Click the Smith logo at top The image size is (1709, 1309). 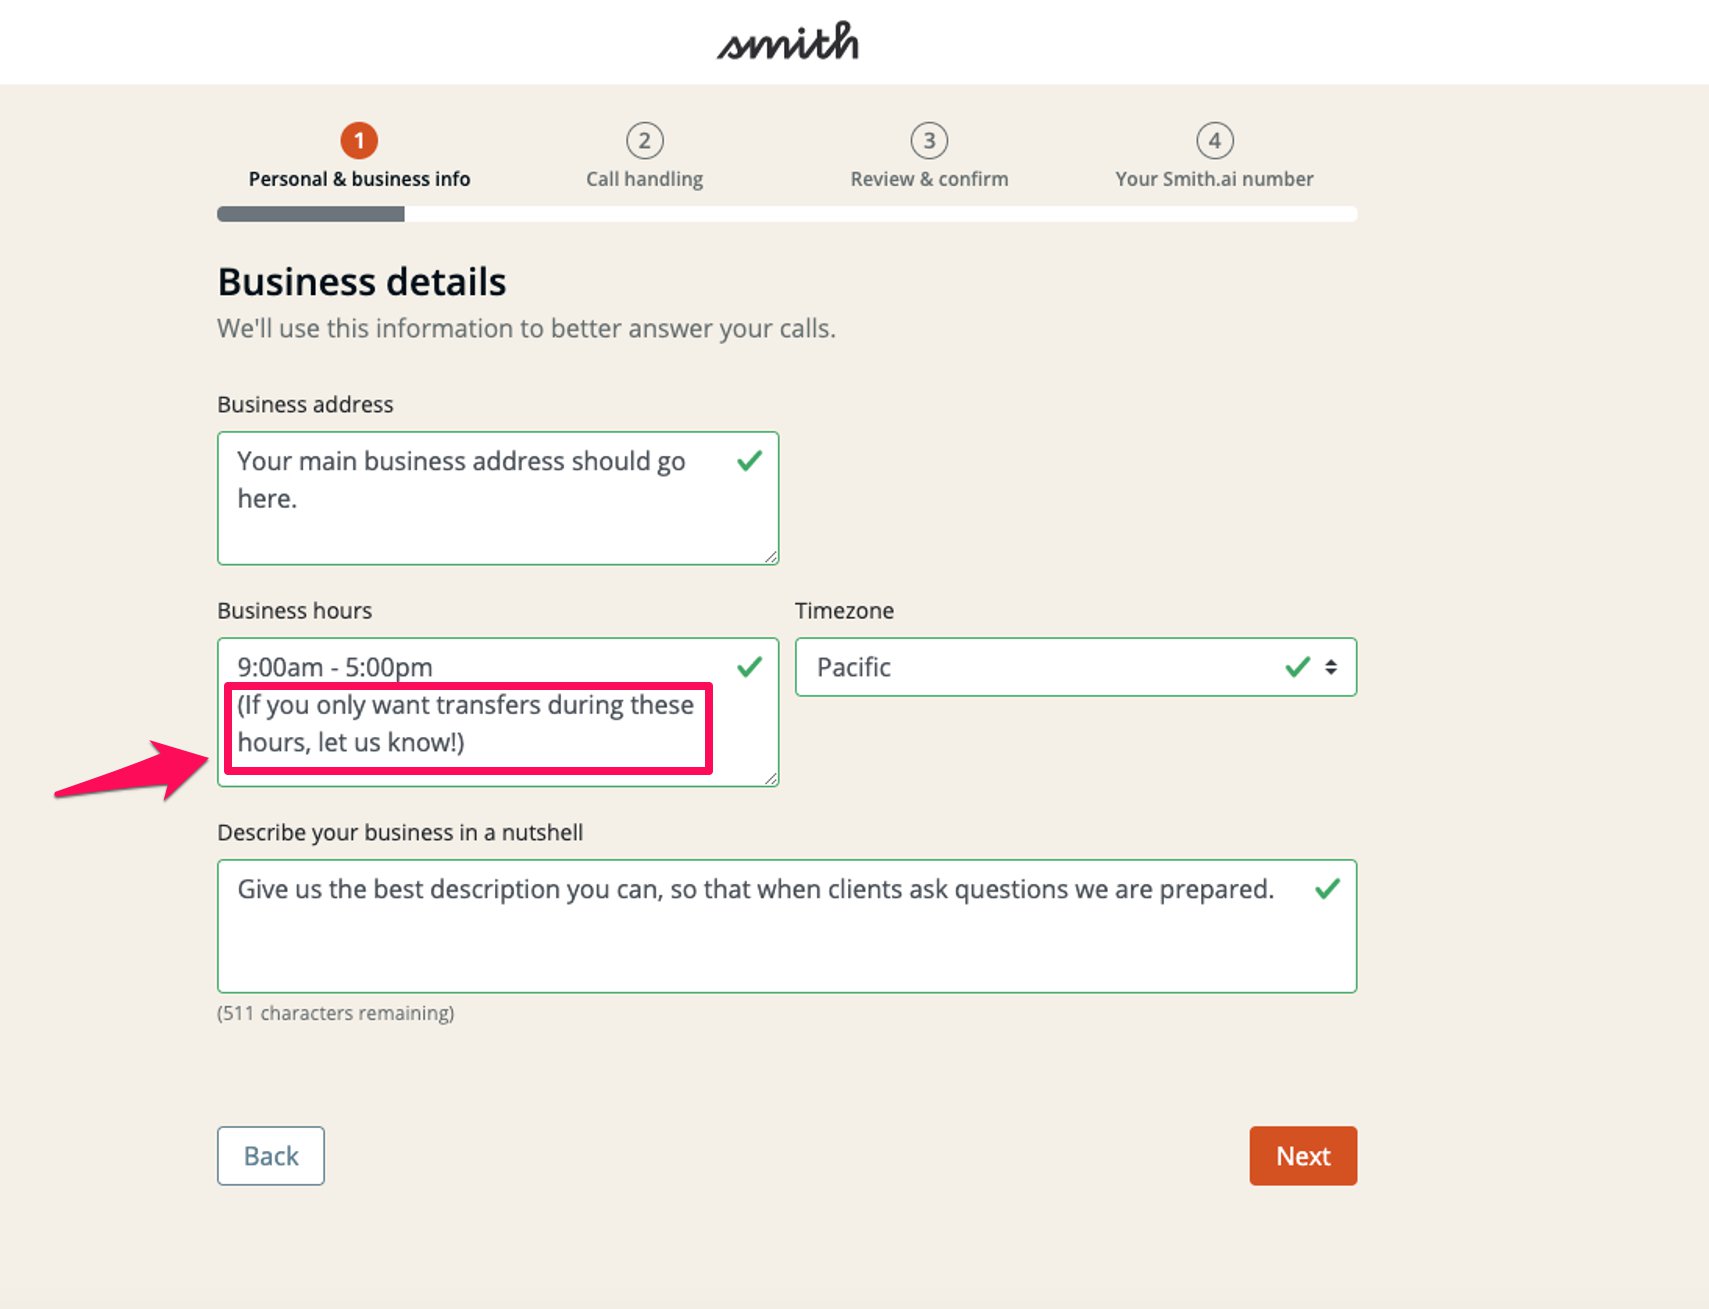pyautogui.click(x=788, y=42)
